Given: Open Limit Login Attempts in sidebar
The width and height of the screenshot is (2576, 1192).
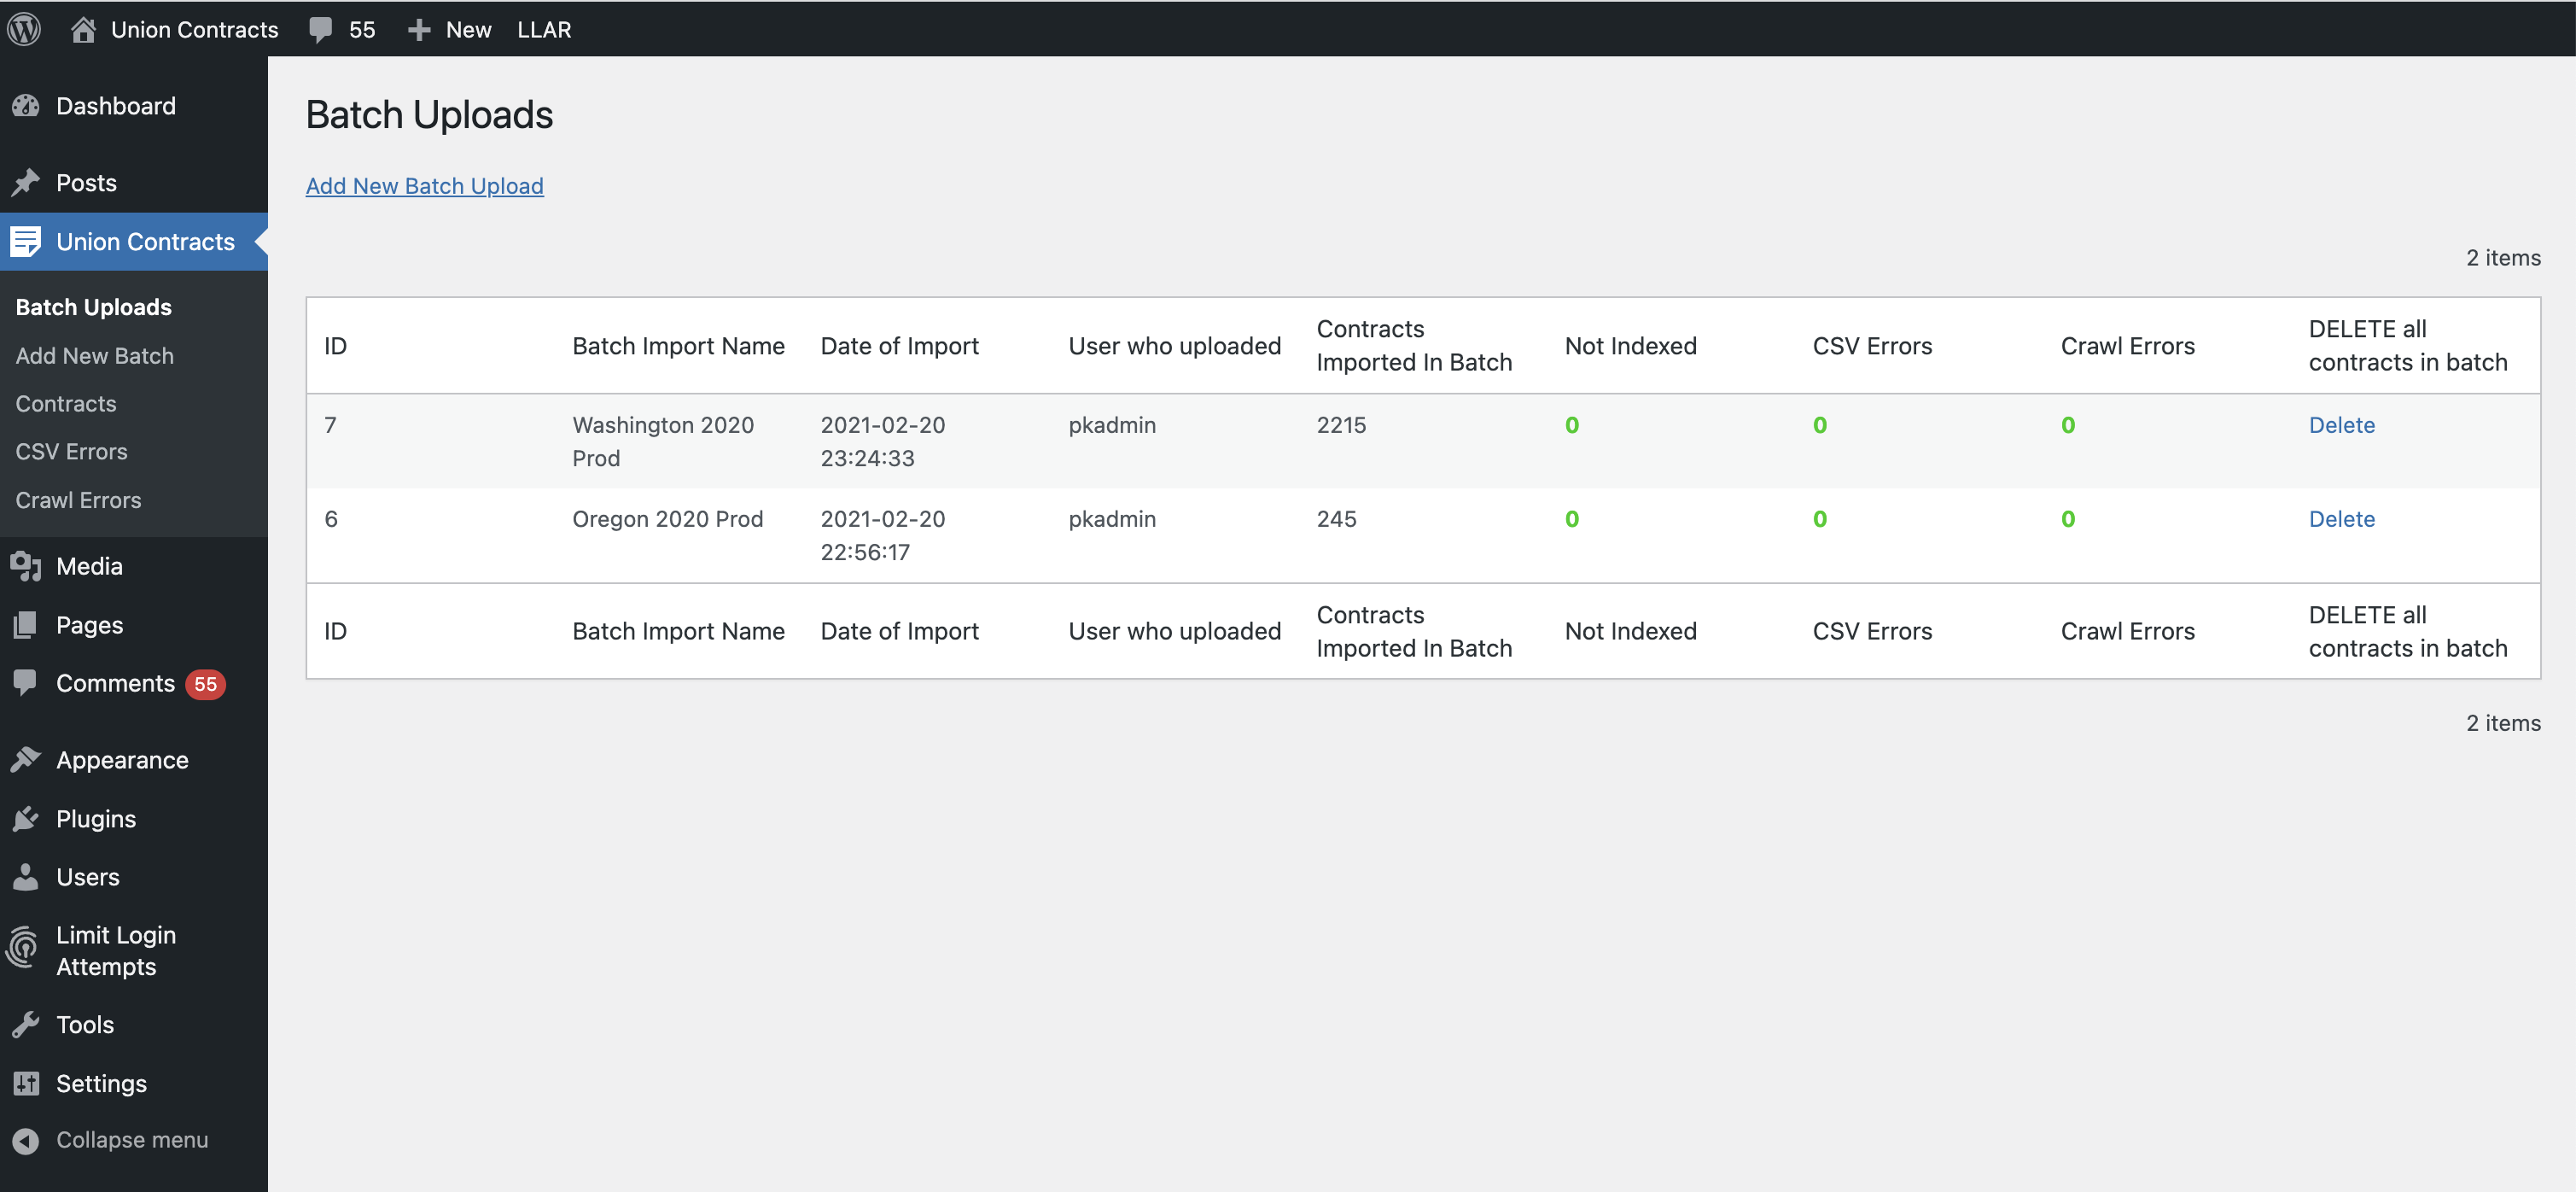Looking at the screenshot, I should click(x=116, y=951).
